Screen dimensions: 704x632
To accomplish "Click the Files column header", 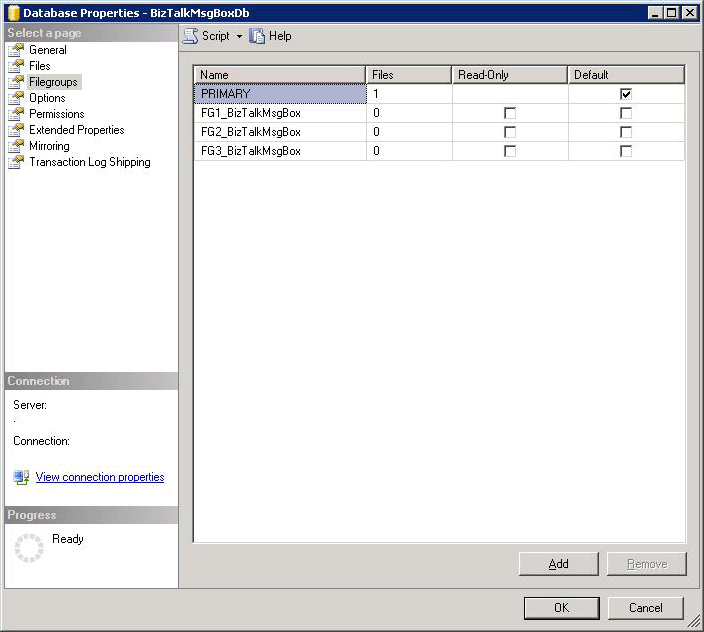I will [x=409, y=75].
